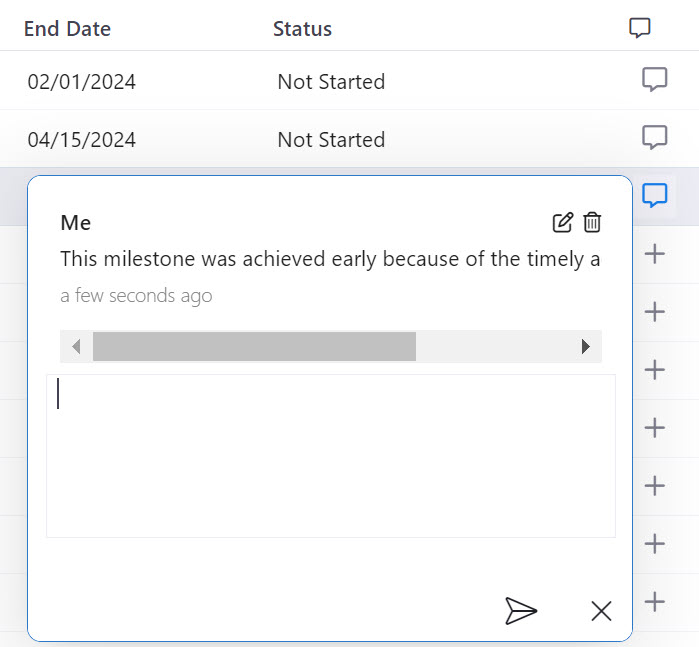Open the Not Started status in the 04/15/2024 row
This screenshot has width=699, height=647.
coord(331,140)
